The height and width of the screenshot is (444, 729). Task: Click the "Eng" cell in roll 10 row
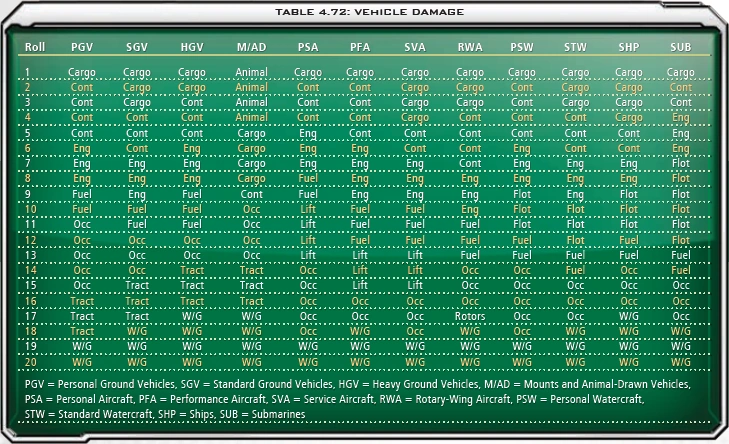click(470, 210)
